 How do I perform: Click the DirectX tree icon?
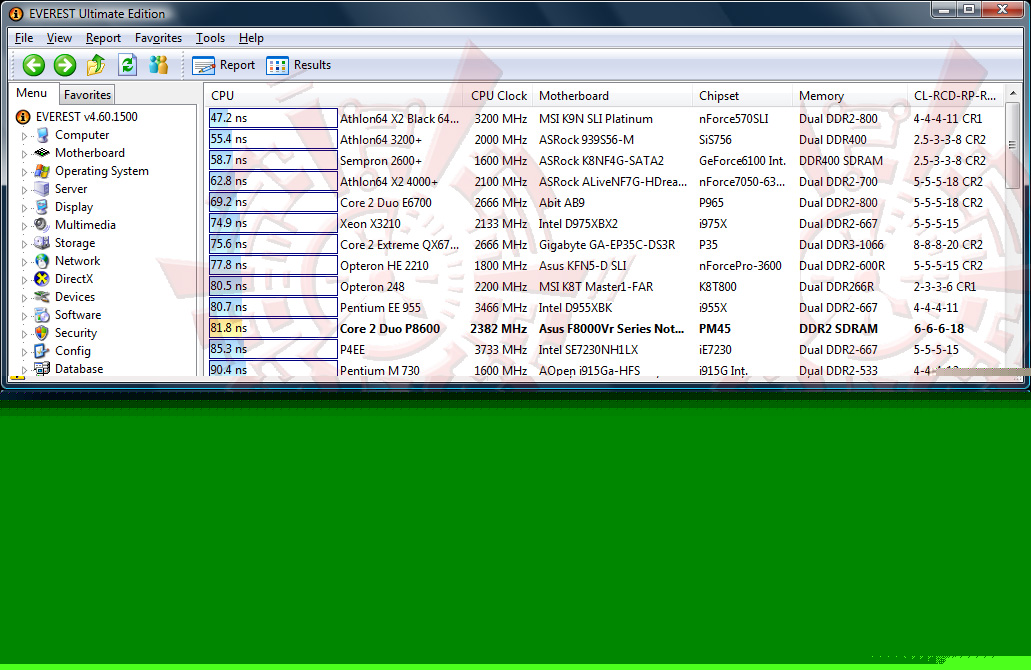click(42, 279)
